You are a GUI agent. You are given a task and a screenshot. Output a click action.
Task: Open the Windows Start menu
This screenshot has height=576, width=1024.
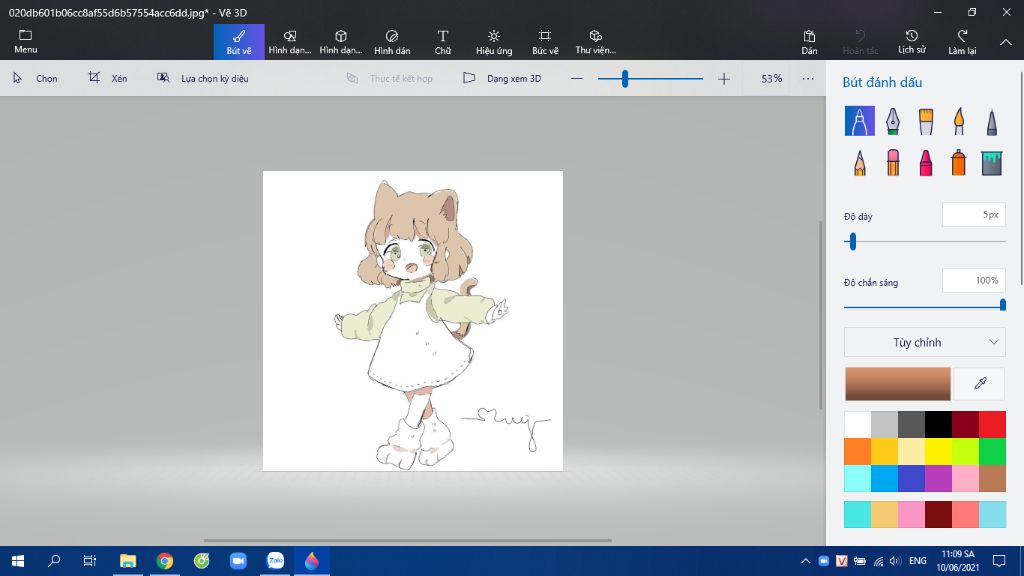point(18,561)
